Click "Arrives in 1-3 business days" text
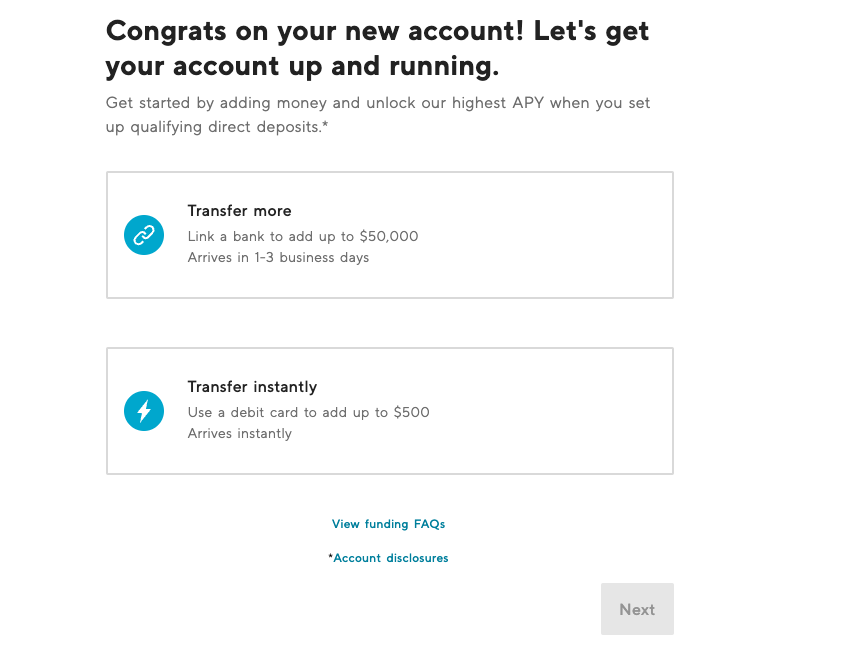This screenshot has width=866, height=666. coord(278,257)
